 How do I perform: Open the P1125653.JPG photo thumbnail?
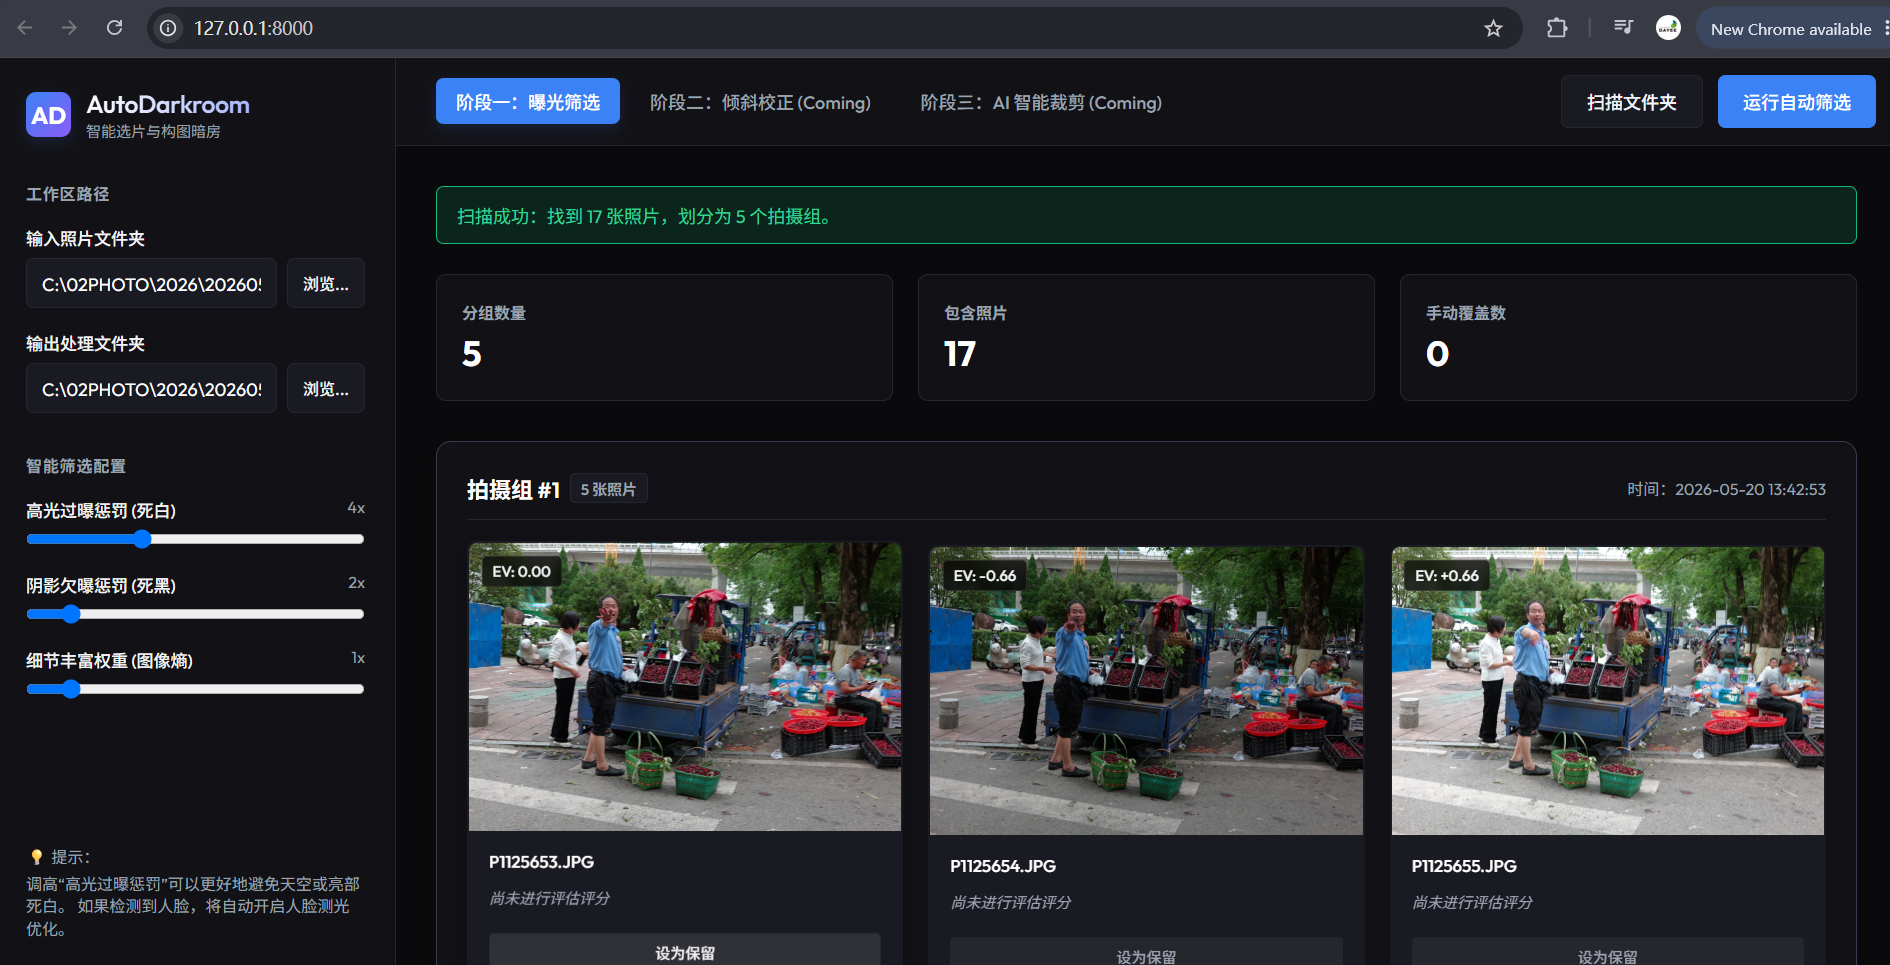point(685,687)
